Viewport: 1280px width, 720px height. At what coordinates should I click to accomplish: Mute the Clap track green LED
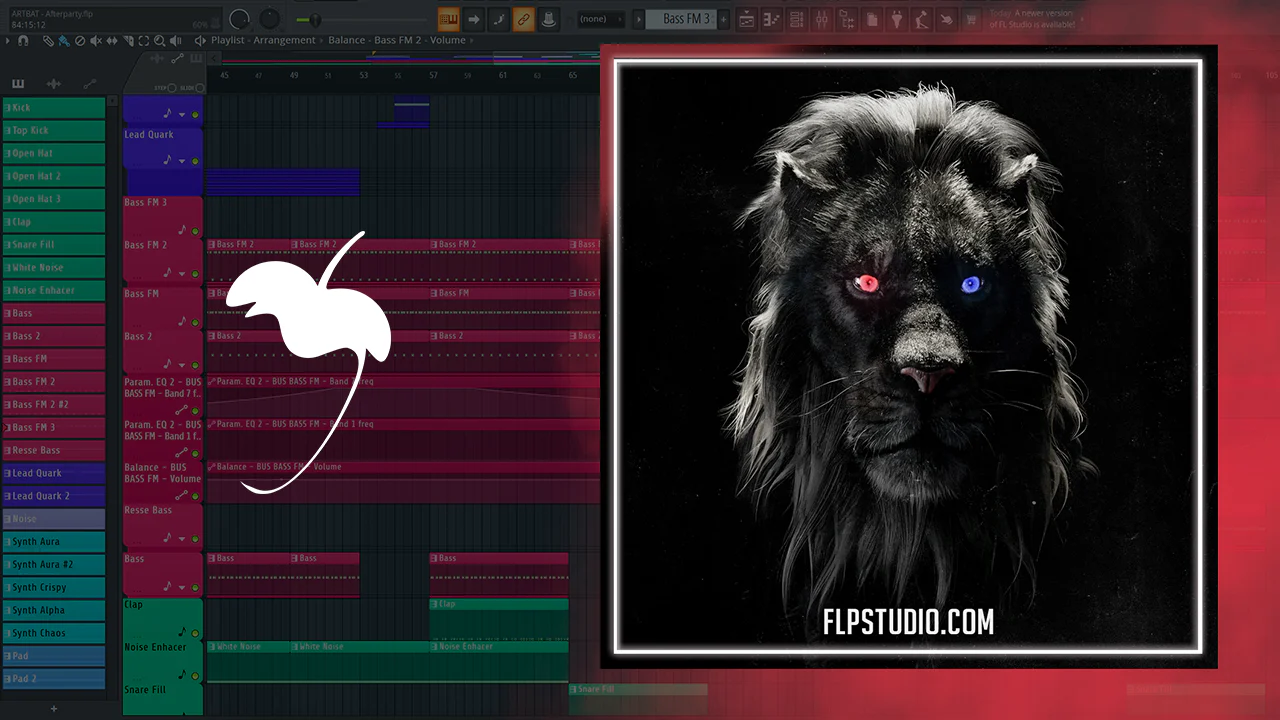pos(195,633)
